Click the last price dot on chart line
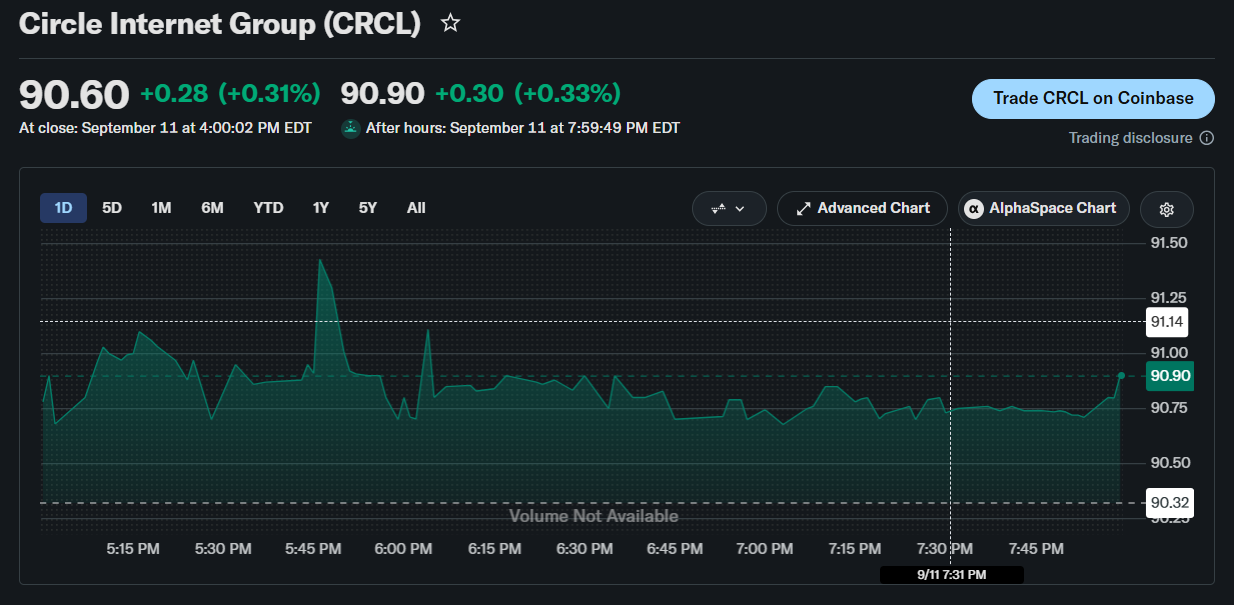 point(1121,376)
